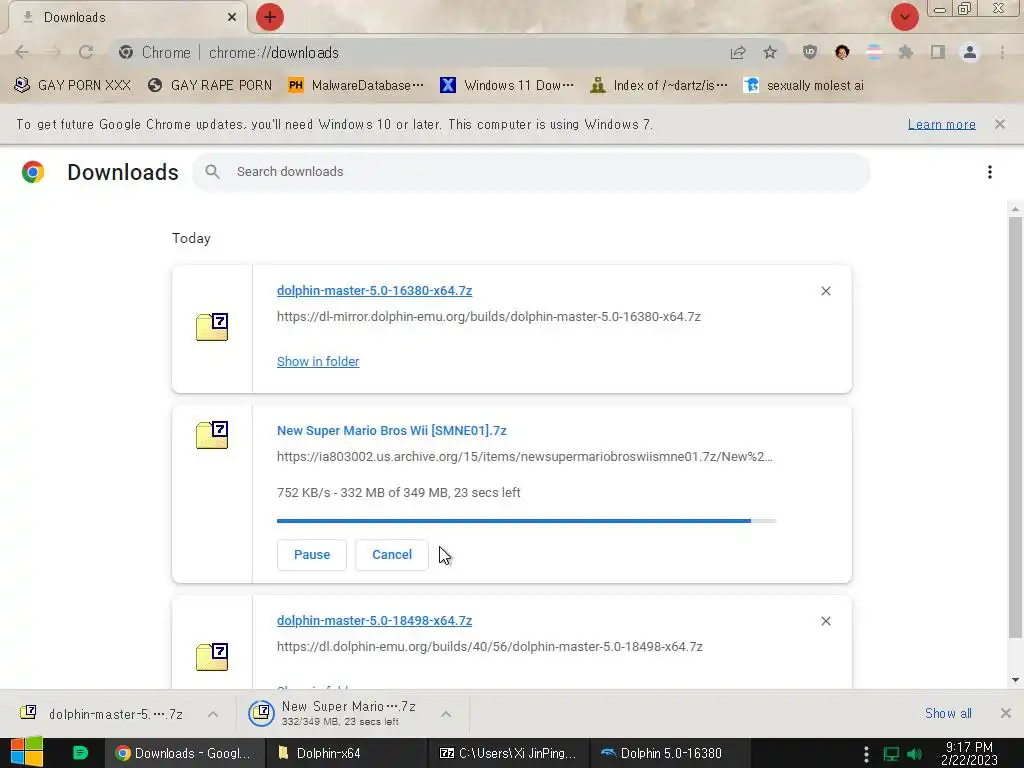Open the Chrome three-dot main menu
Viewport: 1024px width, 768px height.
1002,52
